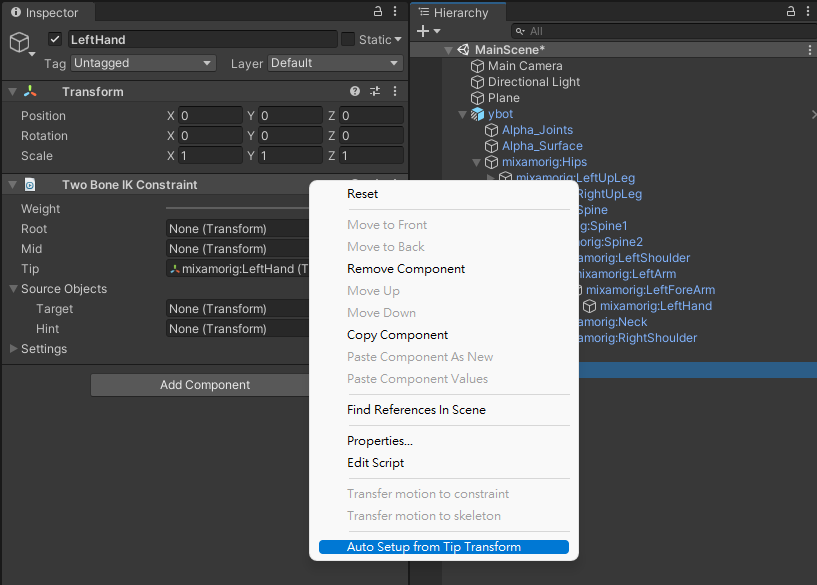Open the MainScene options three-dot menu

[809, 49]
